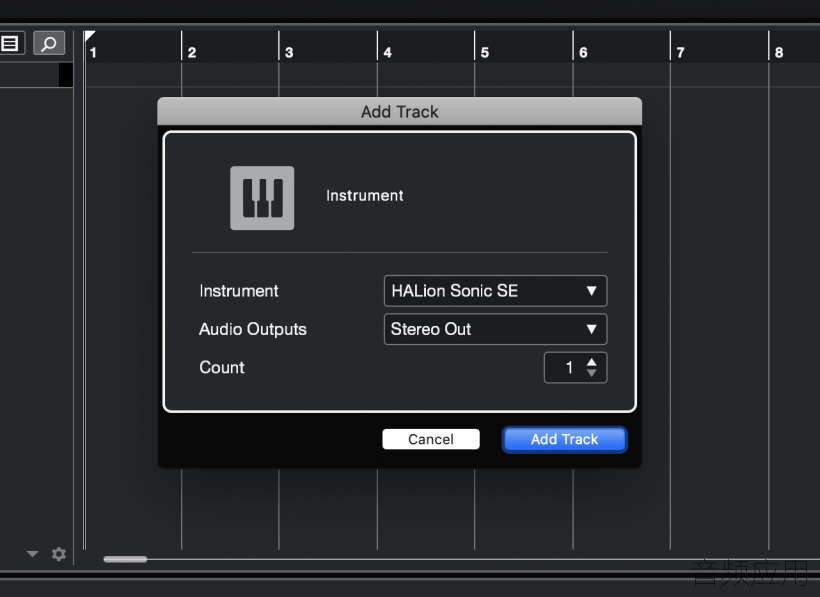Open the track search magnifier icon
The width and height of the screenshot is (820, 597).
tap(49, 43)
